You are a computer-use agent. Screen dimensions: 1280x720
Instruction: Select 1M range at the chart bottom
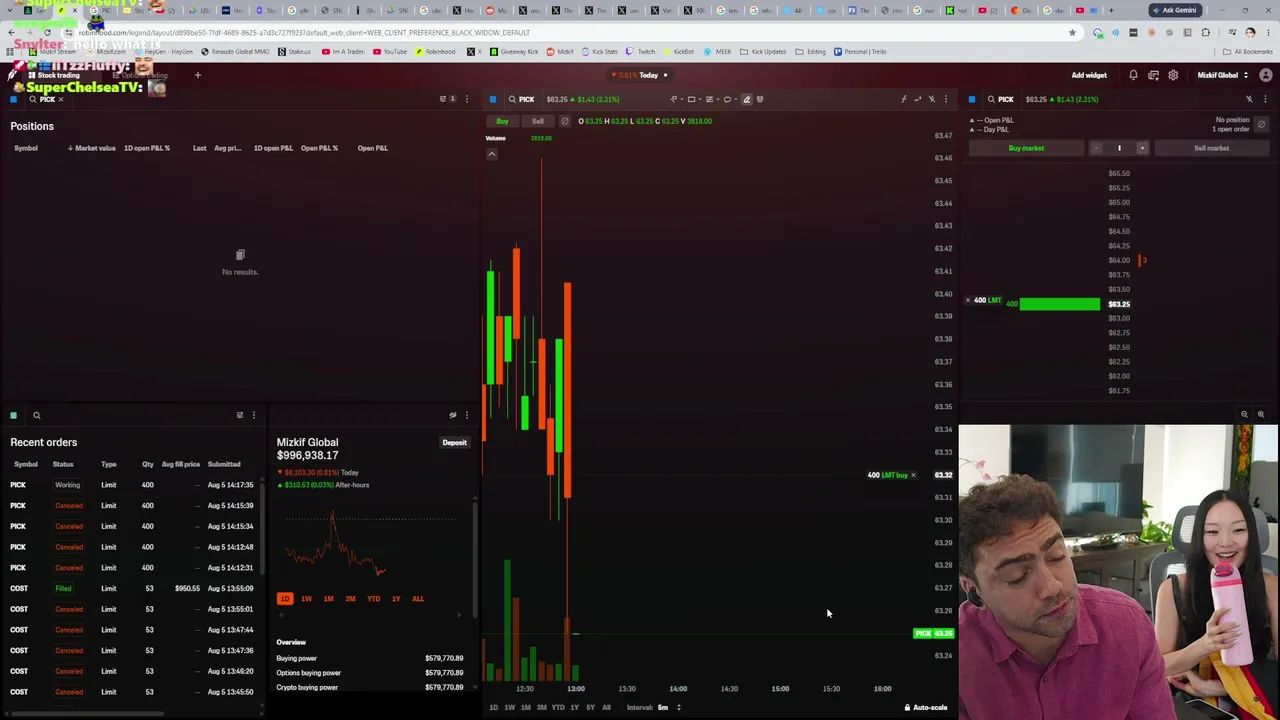coord(525,708)
